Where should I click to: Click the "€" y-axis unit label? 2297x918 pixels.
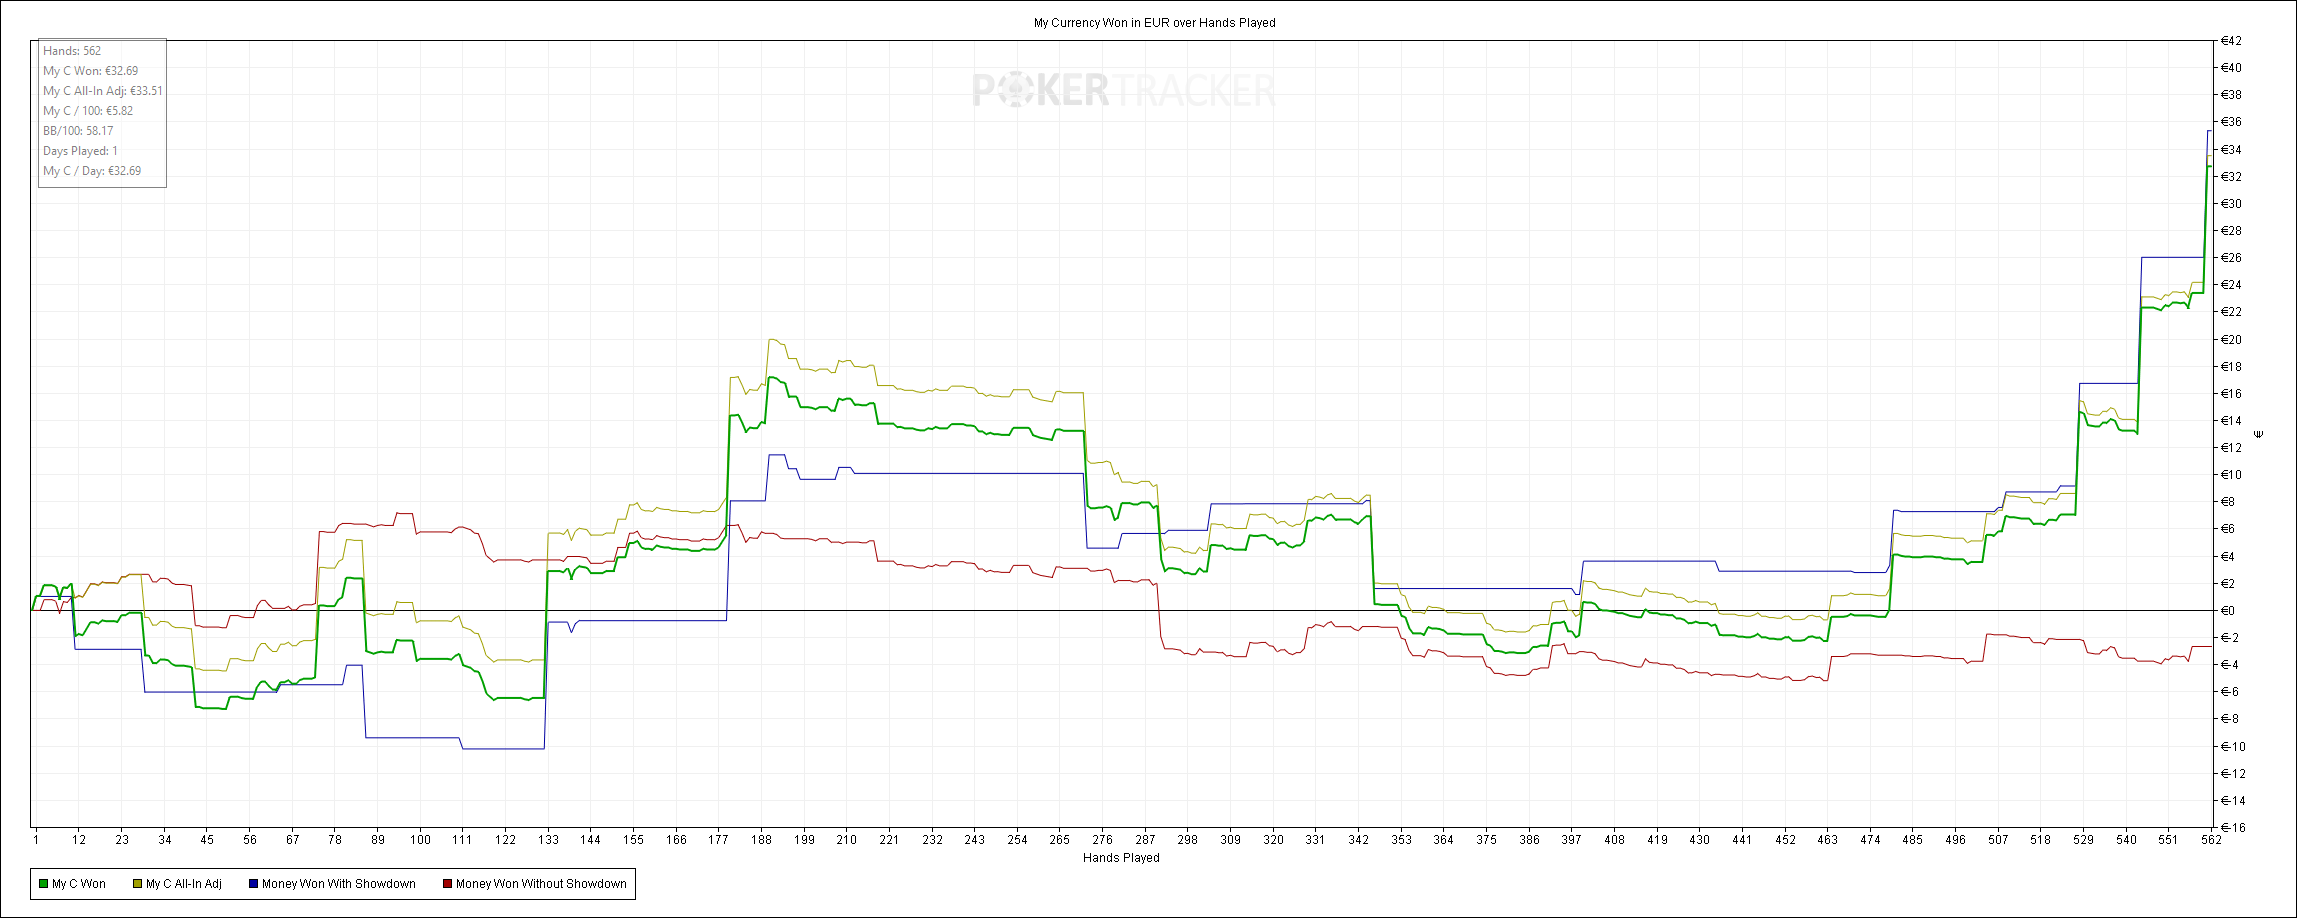point(2259,434)
